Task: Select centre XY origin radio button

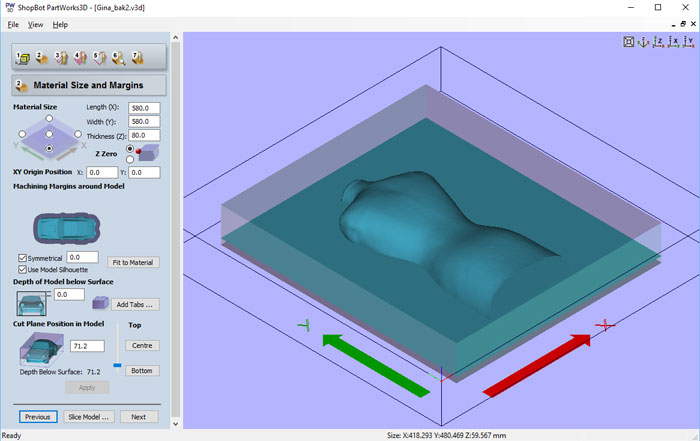Action: click(x=49, y=134)
